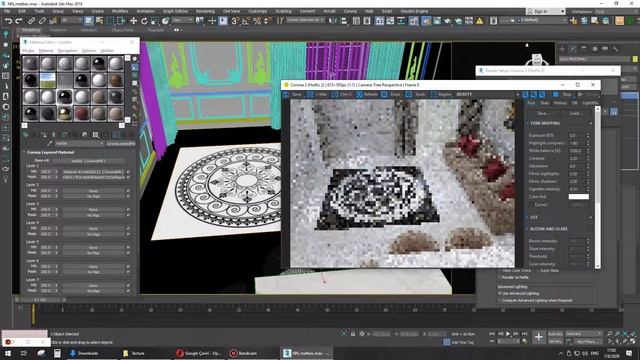The image size is (640, 360).
Task: Open the reference coordinate system dropdown
Action: [182, 20]
